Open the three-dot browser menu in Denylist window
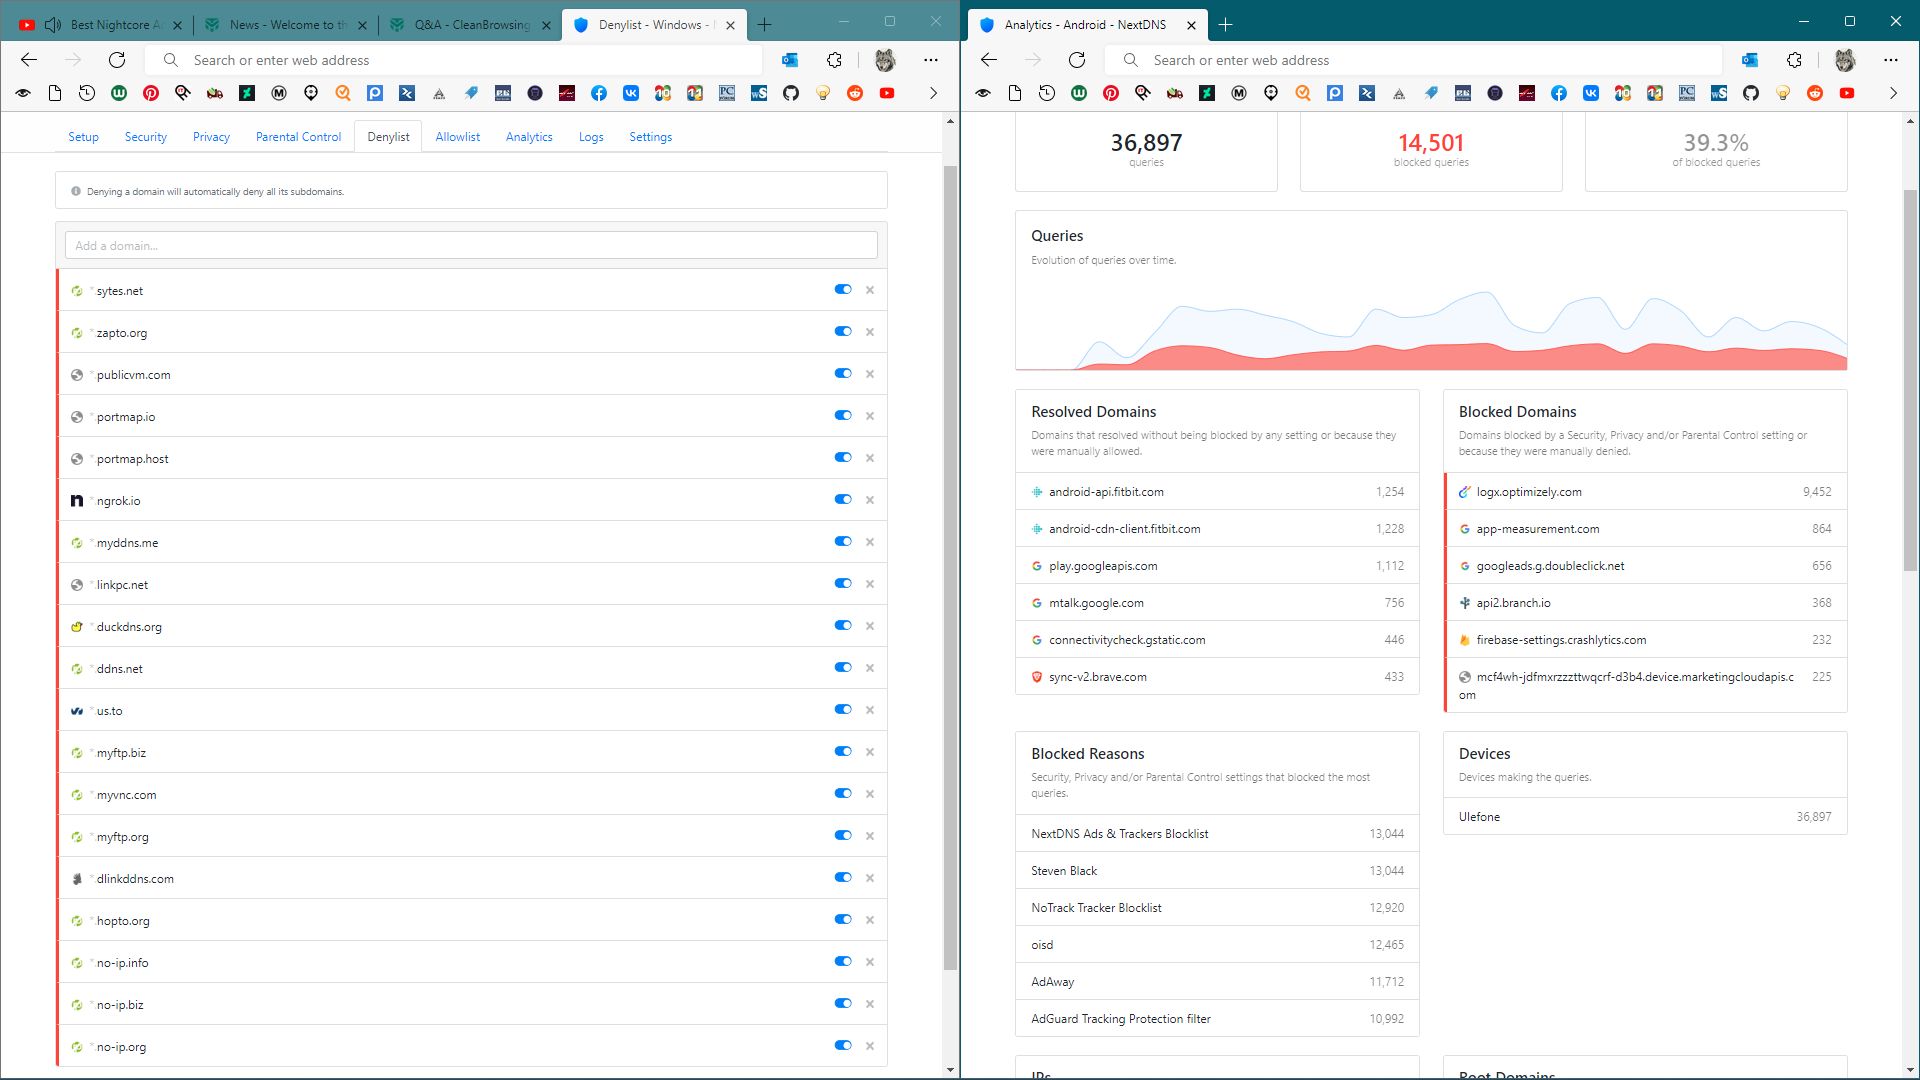The height and width of the screenshot is (1080, 1920). click(931, 60)
